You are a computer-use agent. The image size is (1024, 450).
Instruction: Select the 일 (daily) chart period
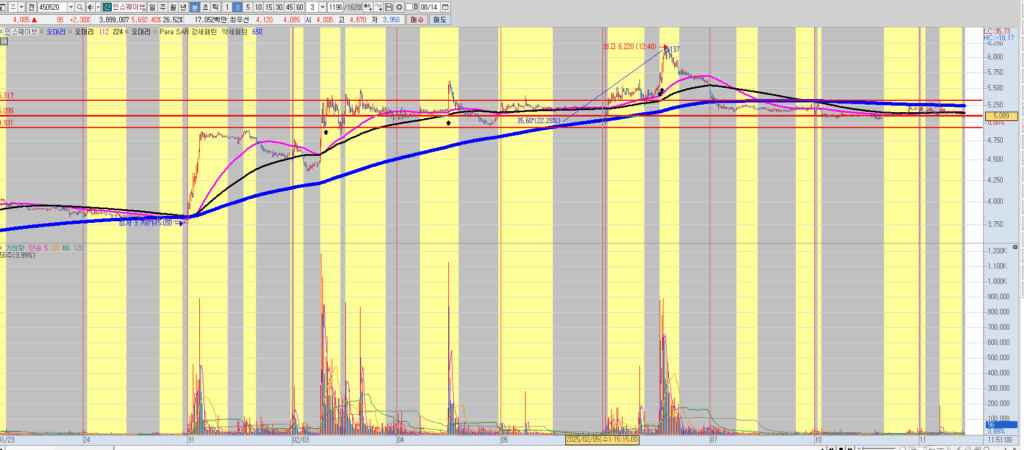[152, 7]
